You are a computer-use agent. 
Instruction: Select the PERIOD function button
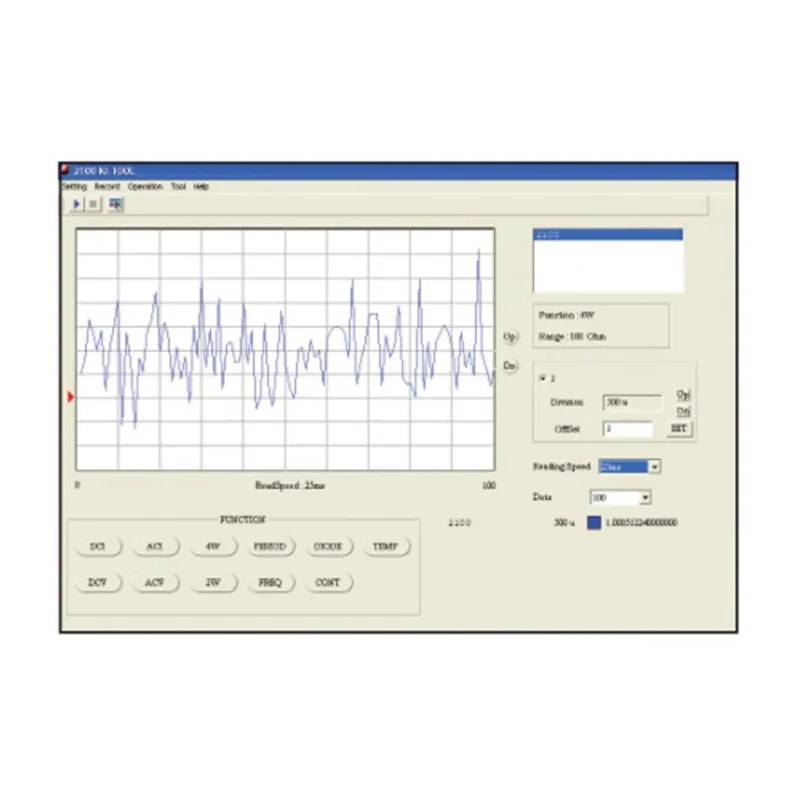(270, 546)
